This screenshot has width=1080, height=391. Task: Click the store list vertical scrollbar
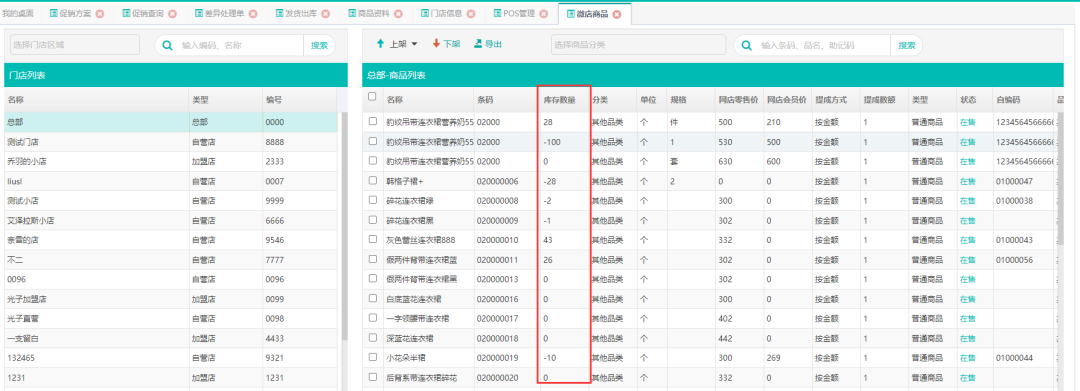344,227
